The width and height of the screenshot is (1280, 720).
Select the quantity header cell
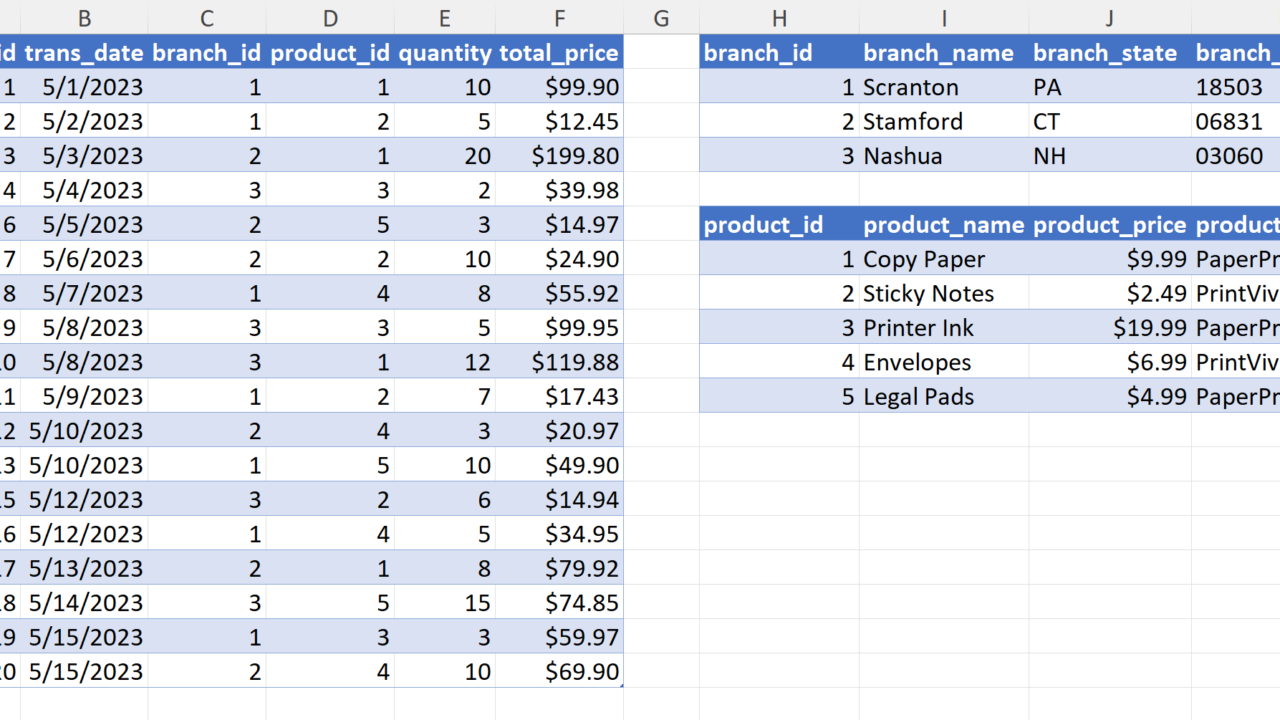point(445,53)
